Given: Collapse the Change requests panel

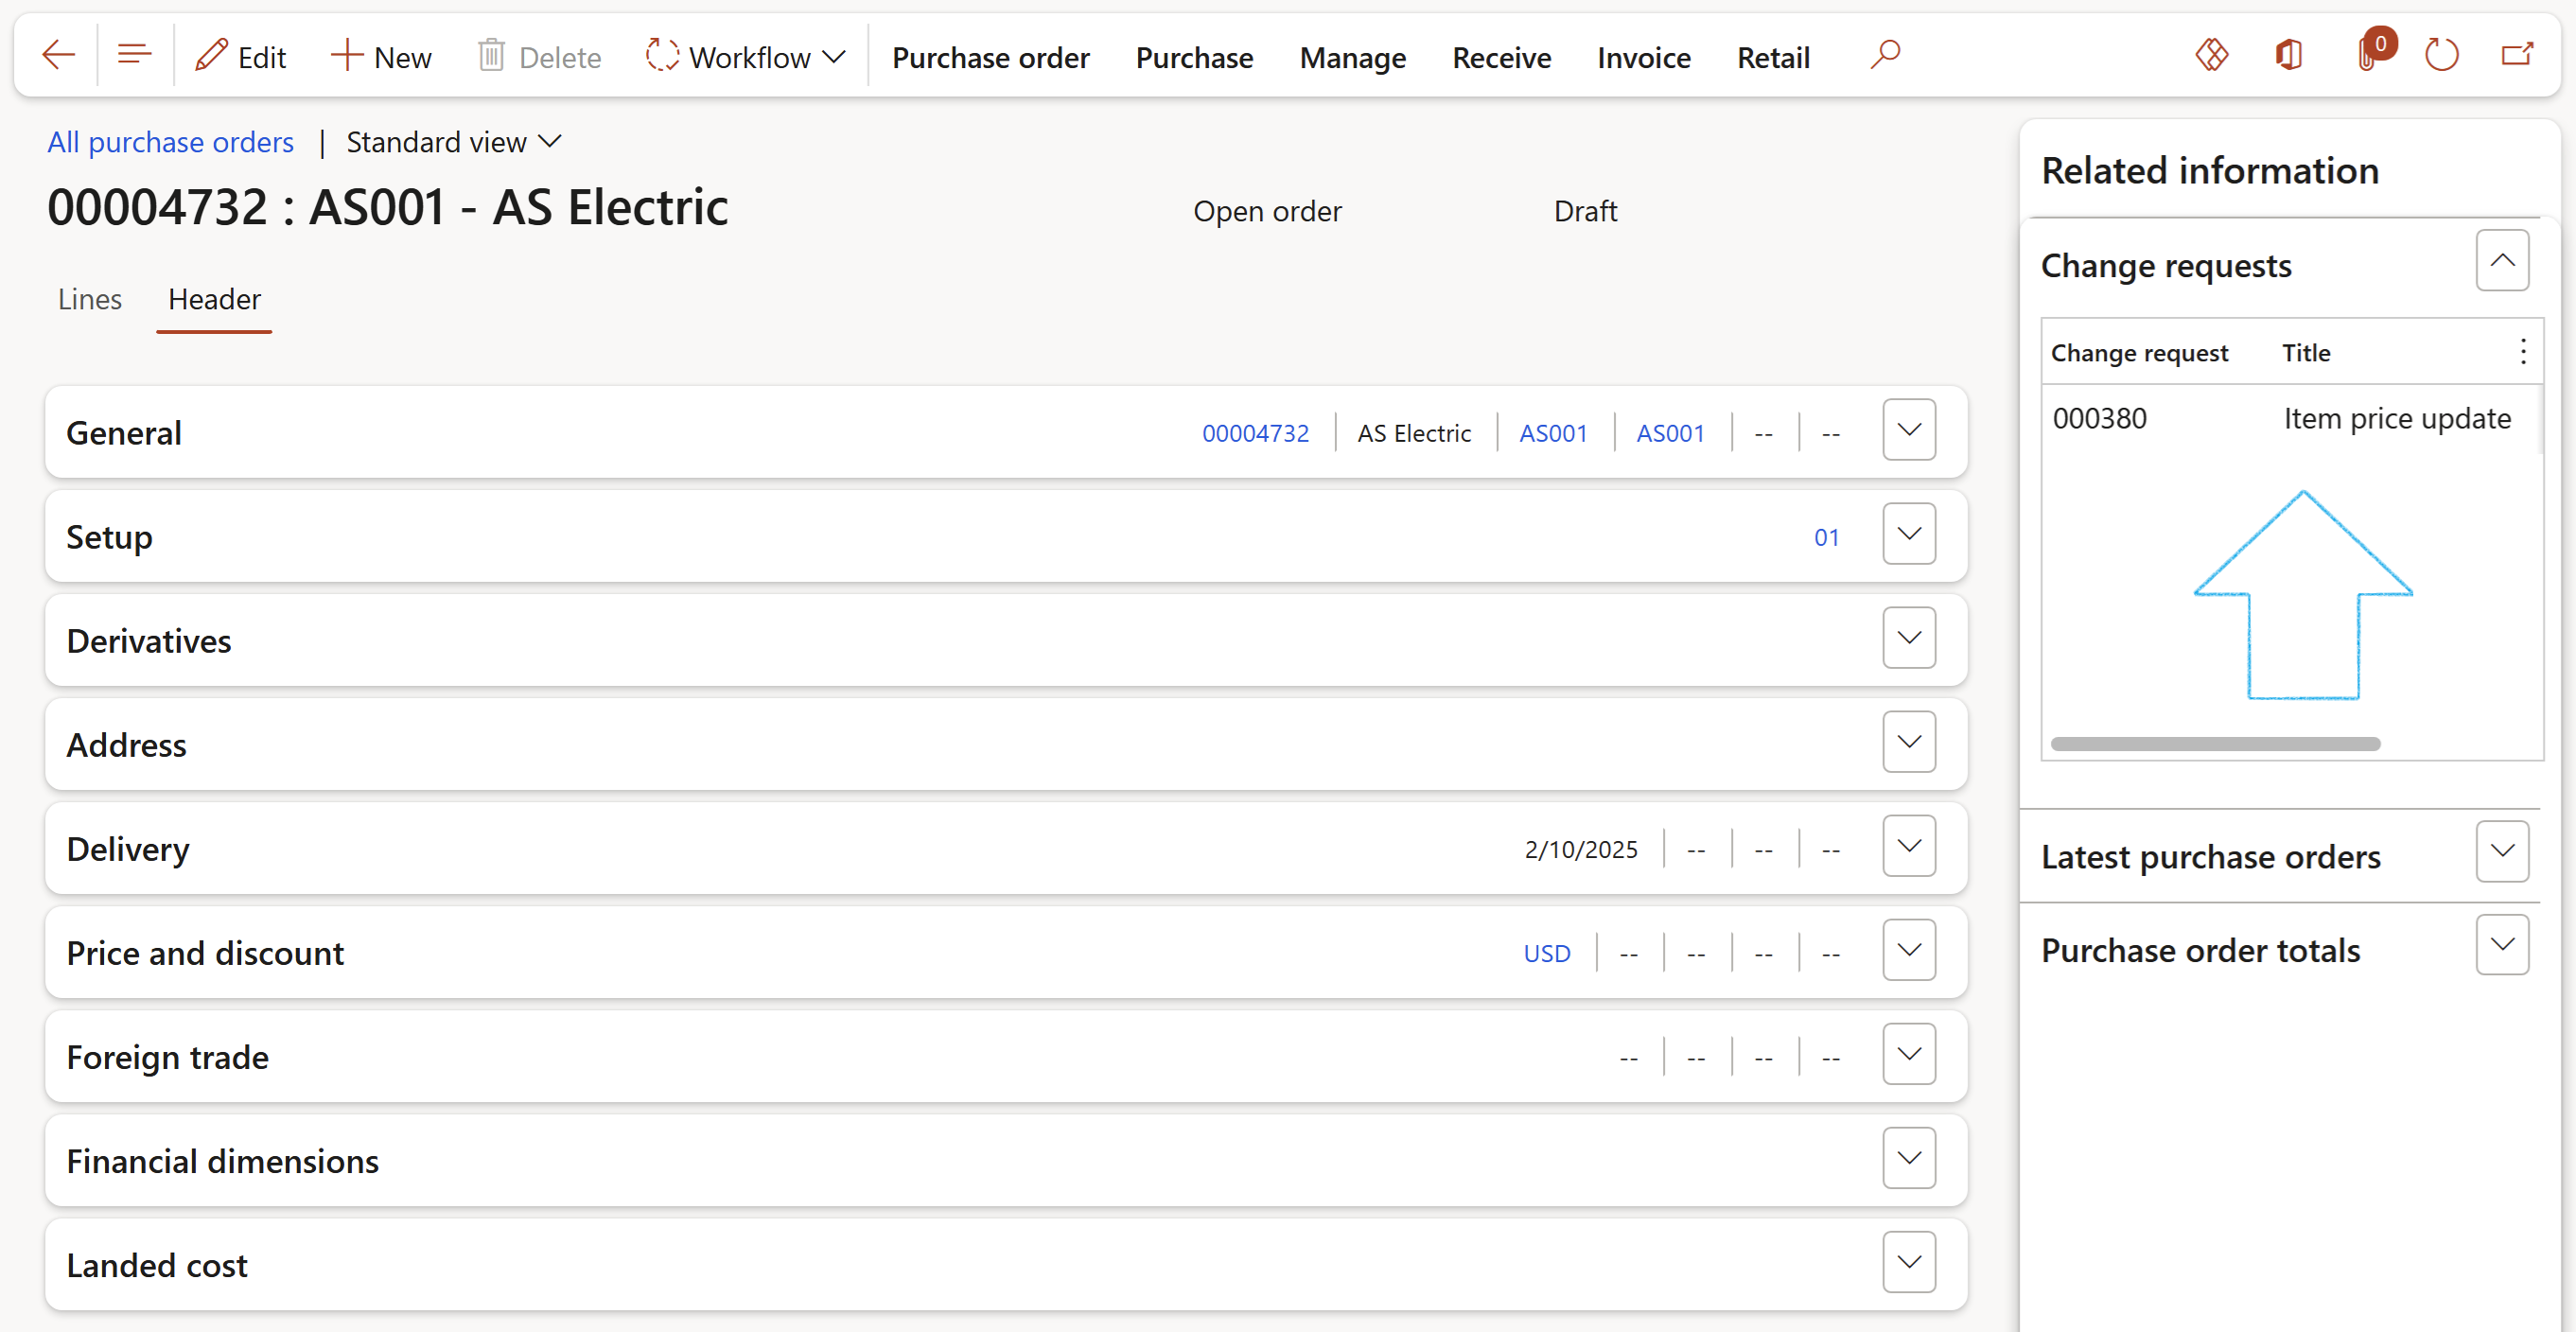Looking at the screenshot, I should coord(2502,261).
